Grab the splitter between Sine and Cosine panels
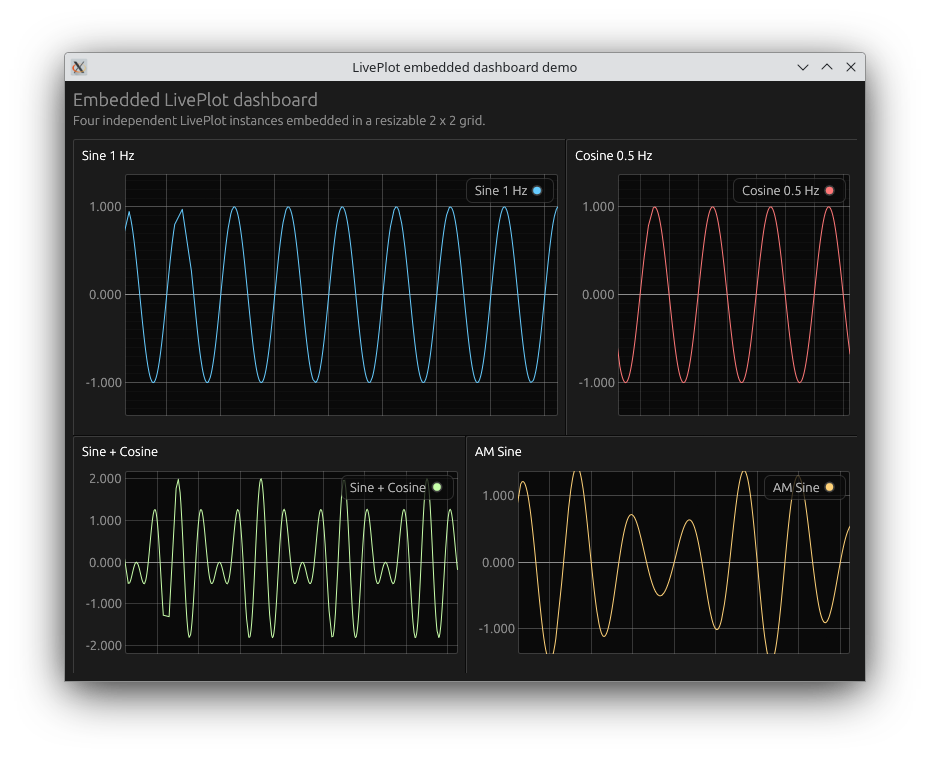Image resolution: width=930 pixels, height=758 pixels. pos(566,287)
